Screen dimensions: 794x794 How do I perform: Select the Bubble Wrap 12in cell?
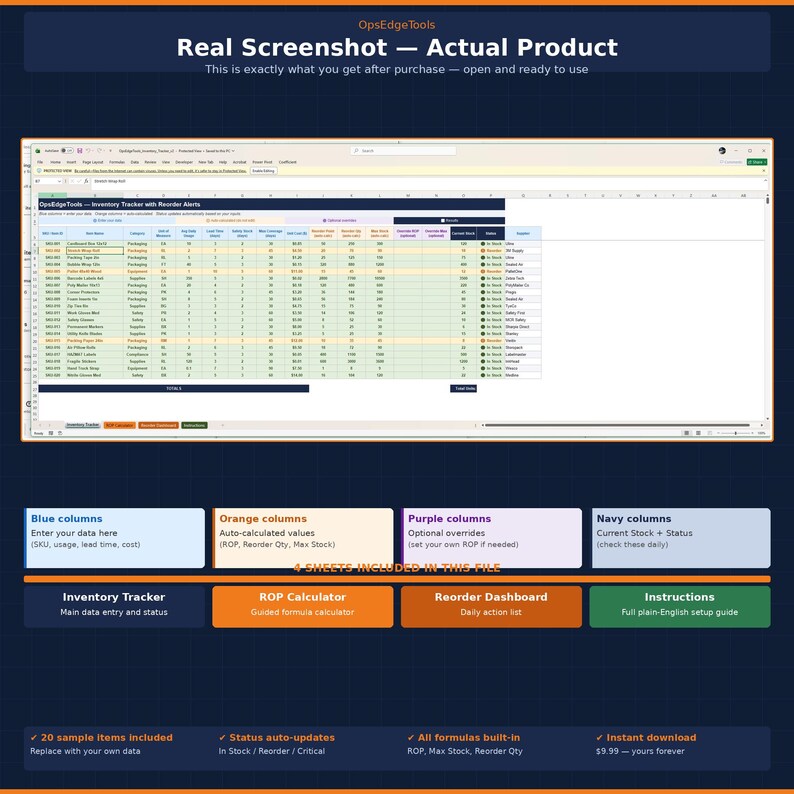pyautogui.click(x=95, y=264)
